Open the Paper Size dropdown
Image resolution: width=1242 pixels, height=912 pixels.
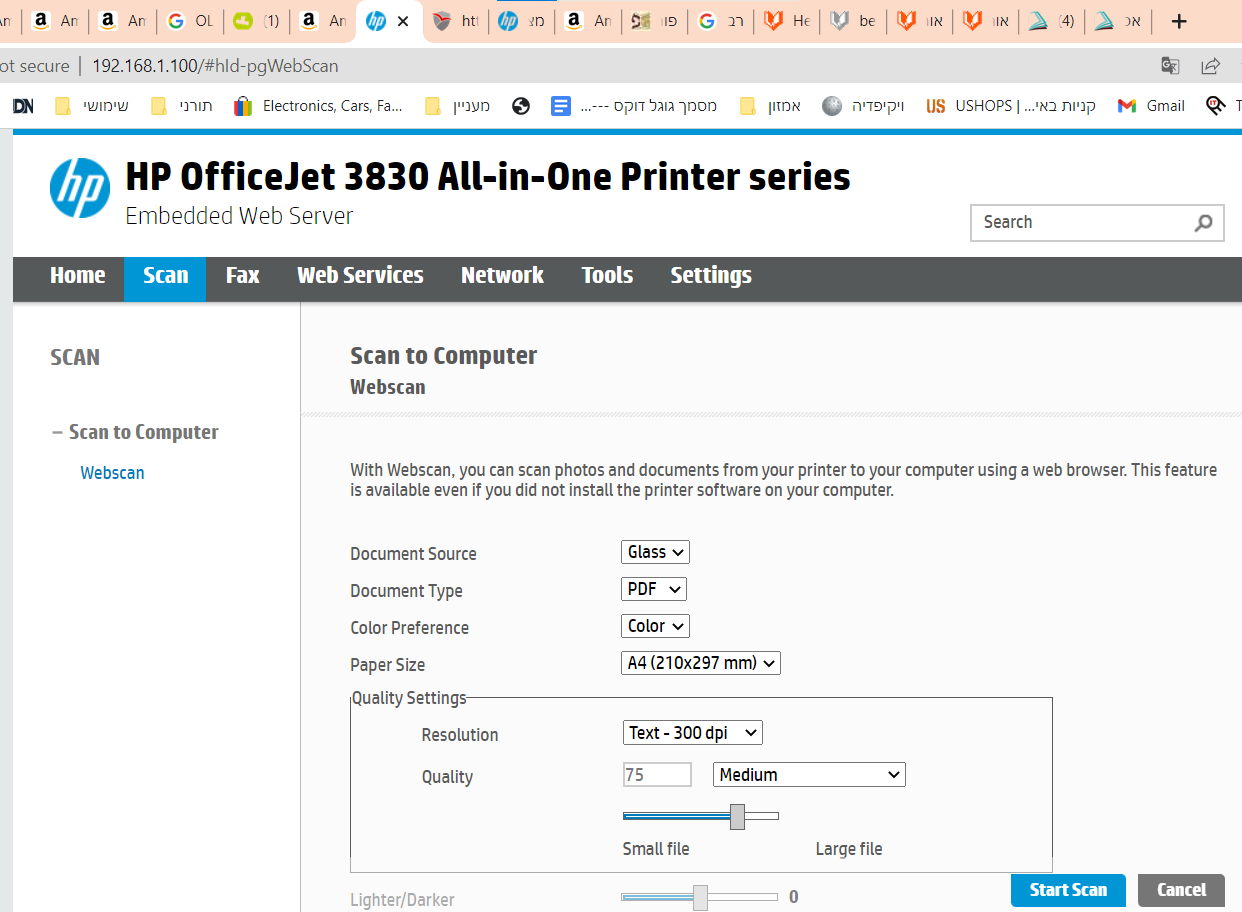700,663
